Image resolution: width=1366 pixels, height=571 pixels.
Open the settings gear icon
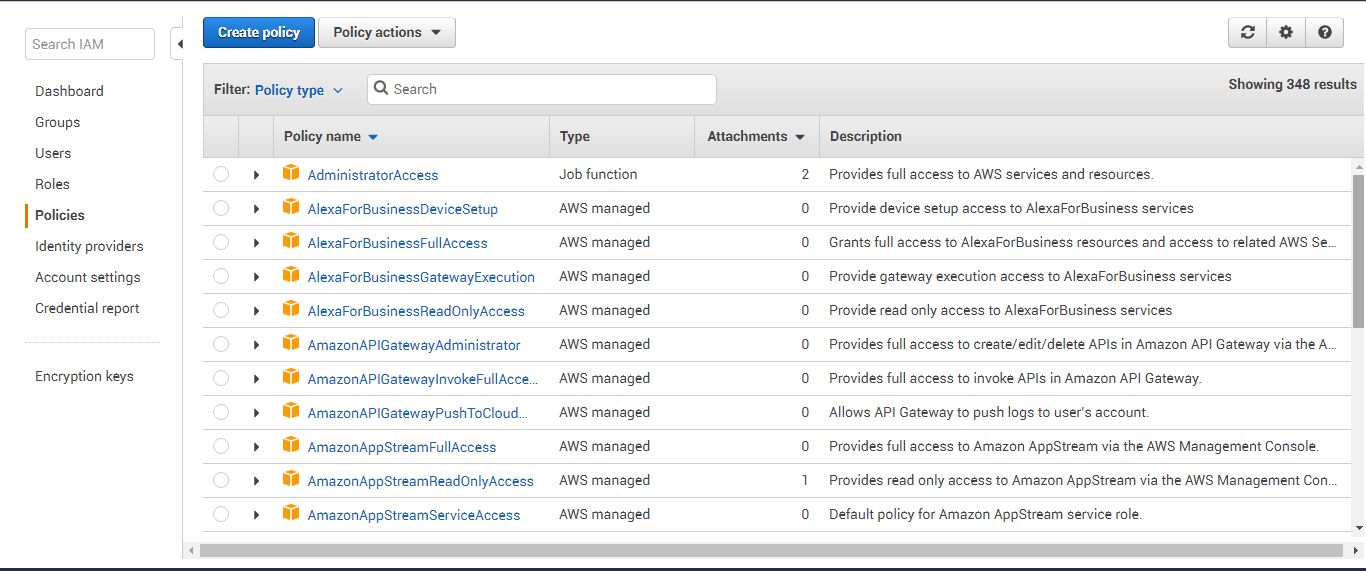pos(1285,32)
